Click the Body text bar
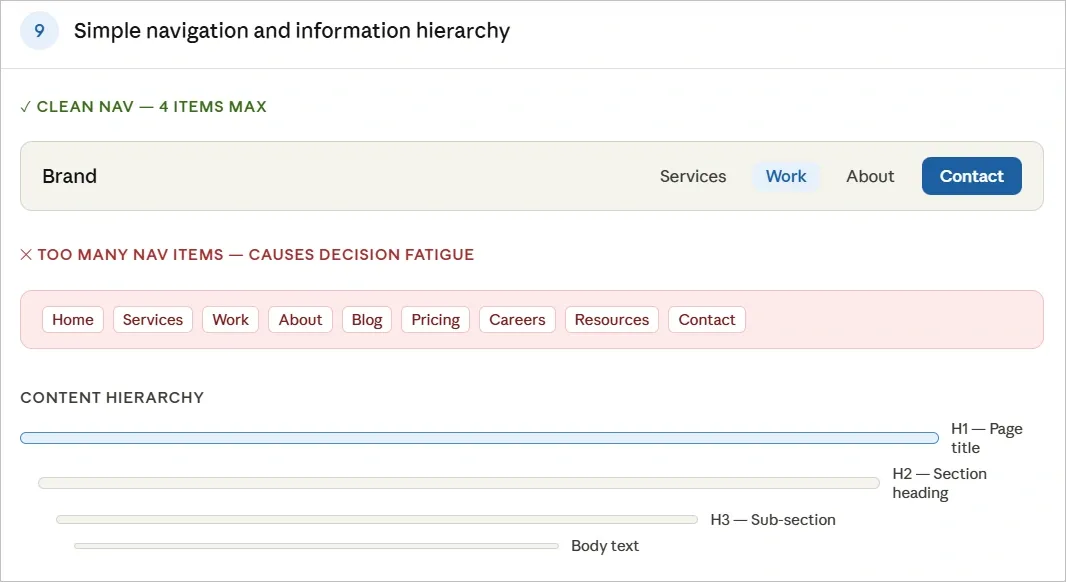Viewport: 1066px width, 582px height. click(x=315, y=546)
